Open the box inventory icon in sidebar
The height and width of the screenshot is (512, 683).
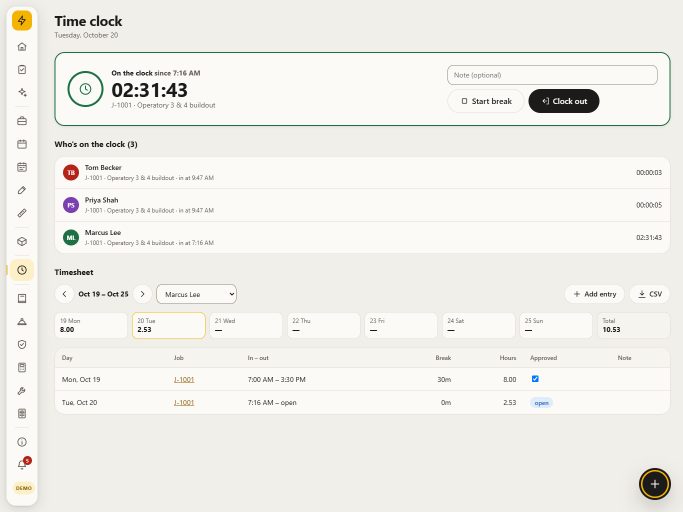[x=22, y=241]
